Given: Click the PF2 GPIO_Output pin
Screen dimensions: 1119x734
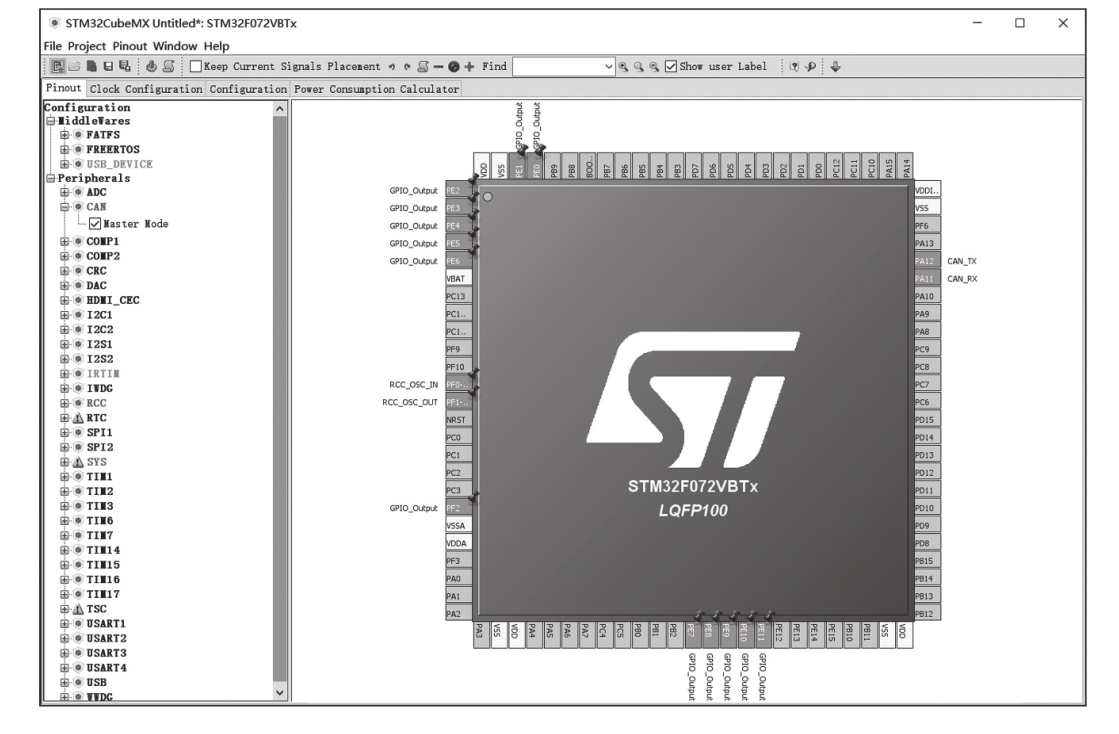Looking at the screenshot, I should point(459,508).
